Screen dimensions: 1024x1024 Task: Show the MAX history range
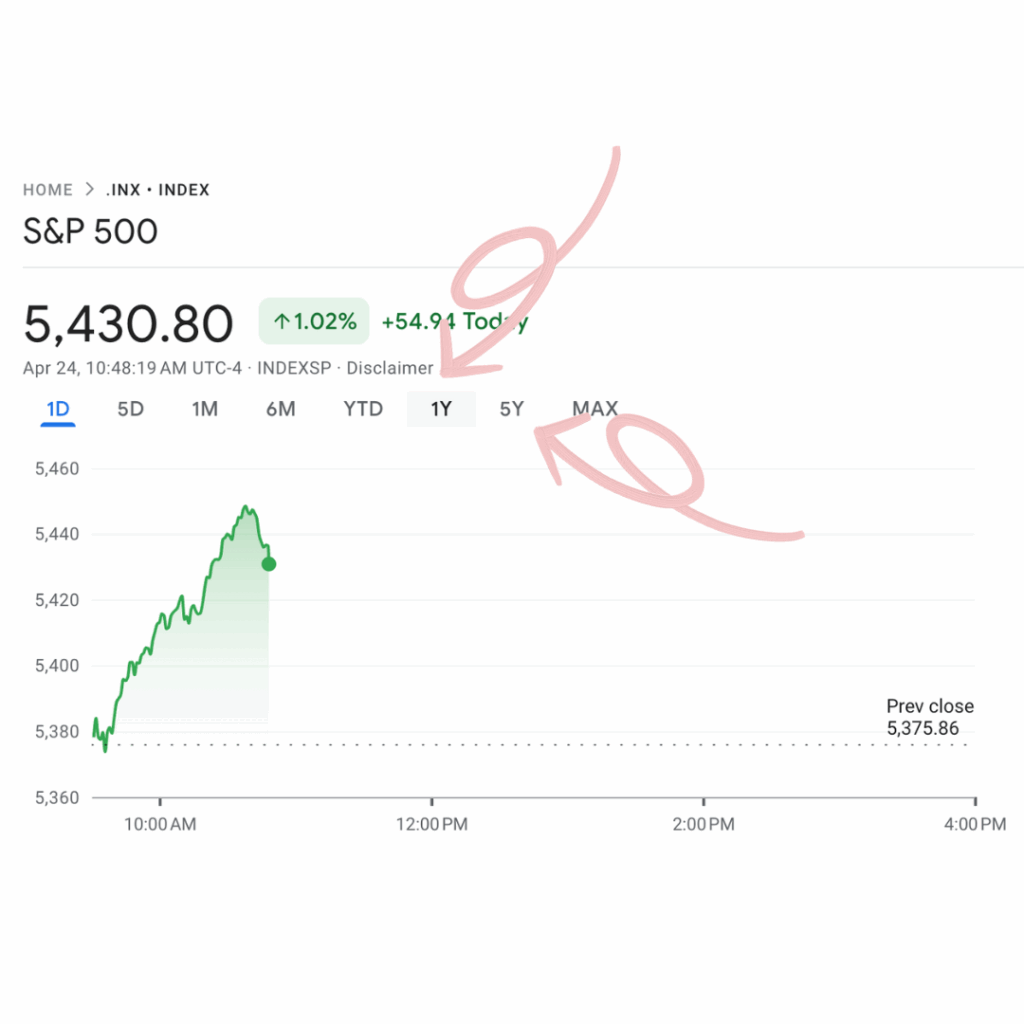595,409
